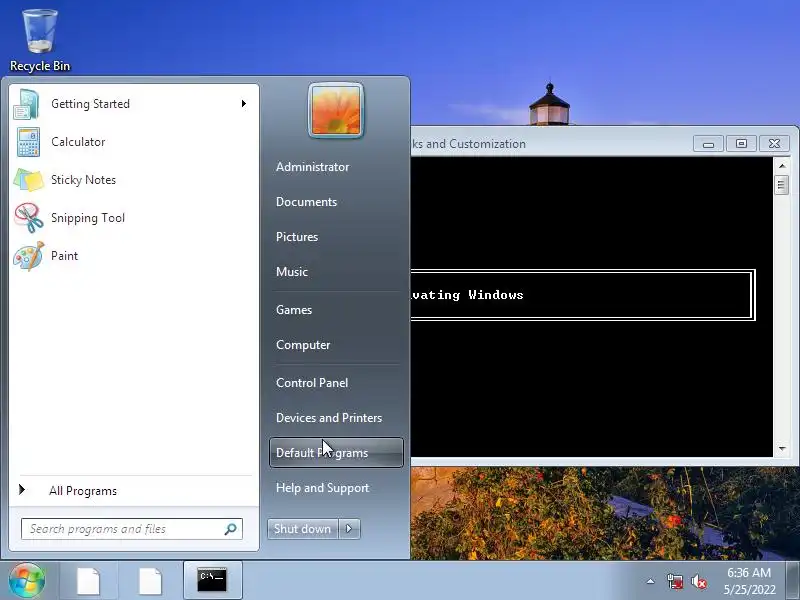Select the Sticky Notes program label
800x600 pixels.
[83, 180]
